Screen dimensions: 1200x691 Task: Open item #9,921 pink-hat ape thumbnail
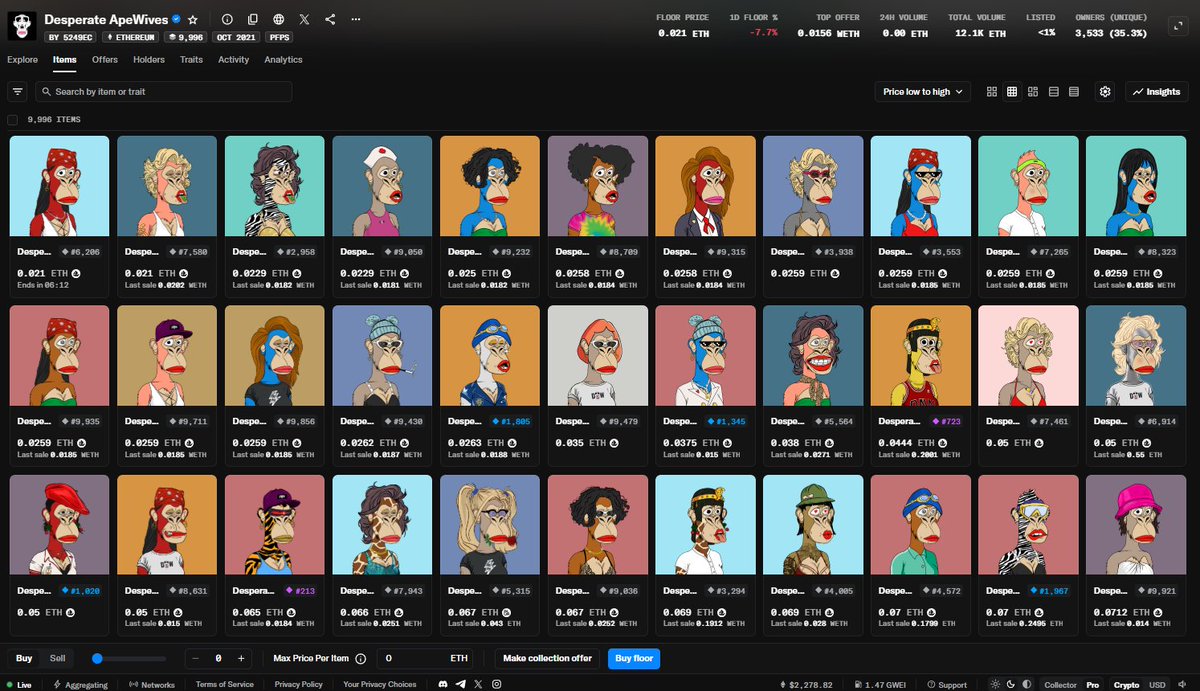click(x=1136, y=525)
